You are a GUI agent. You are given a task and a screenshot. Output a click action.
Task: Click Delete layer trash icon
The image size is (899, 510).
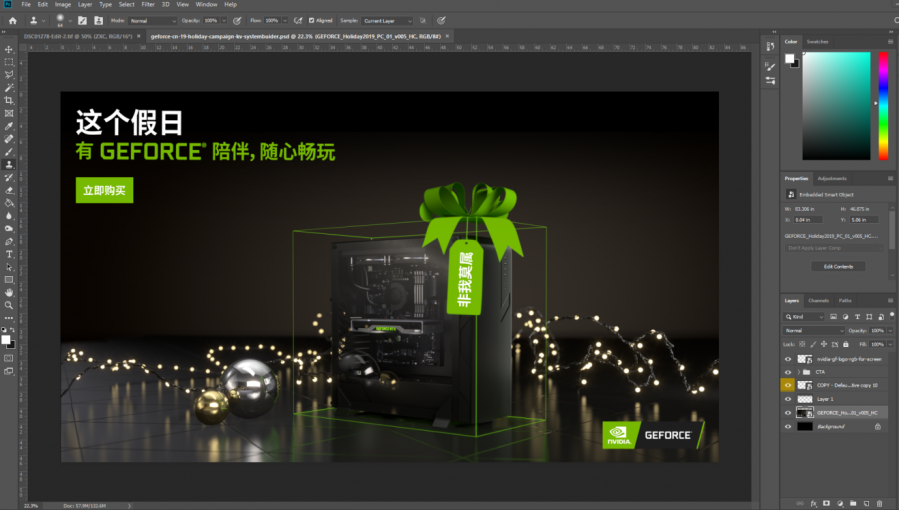click(880, 504)
